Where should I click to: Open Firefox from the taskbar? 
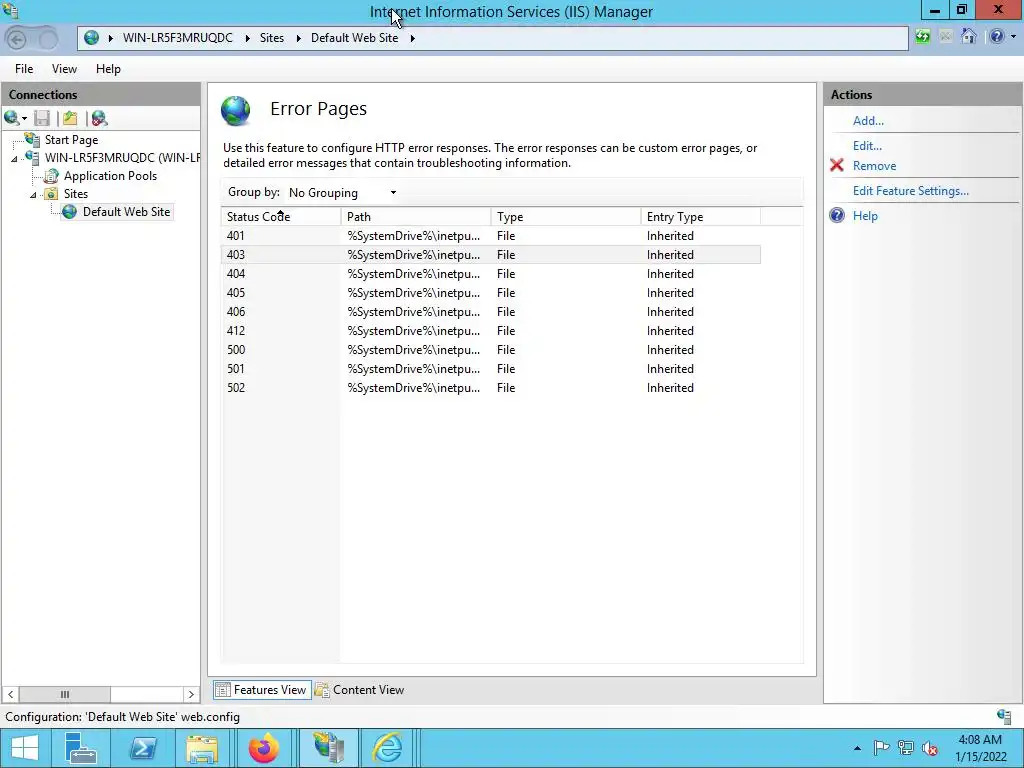pos(264,748)
